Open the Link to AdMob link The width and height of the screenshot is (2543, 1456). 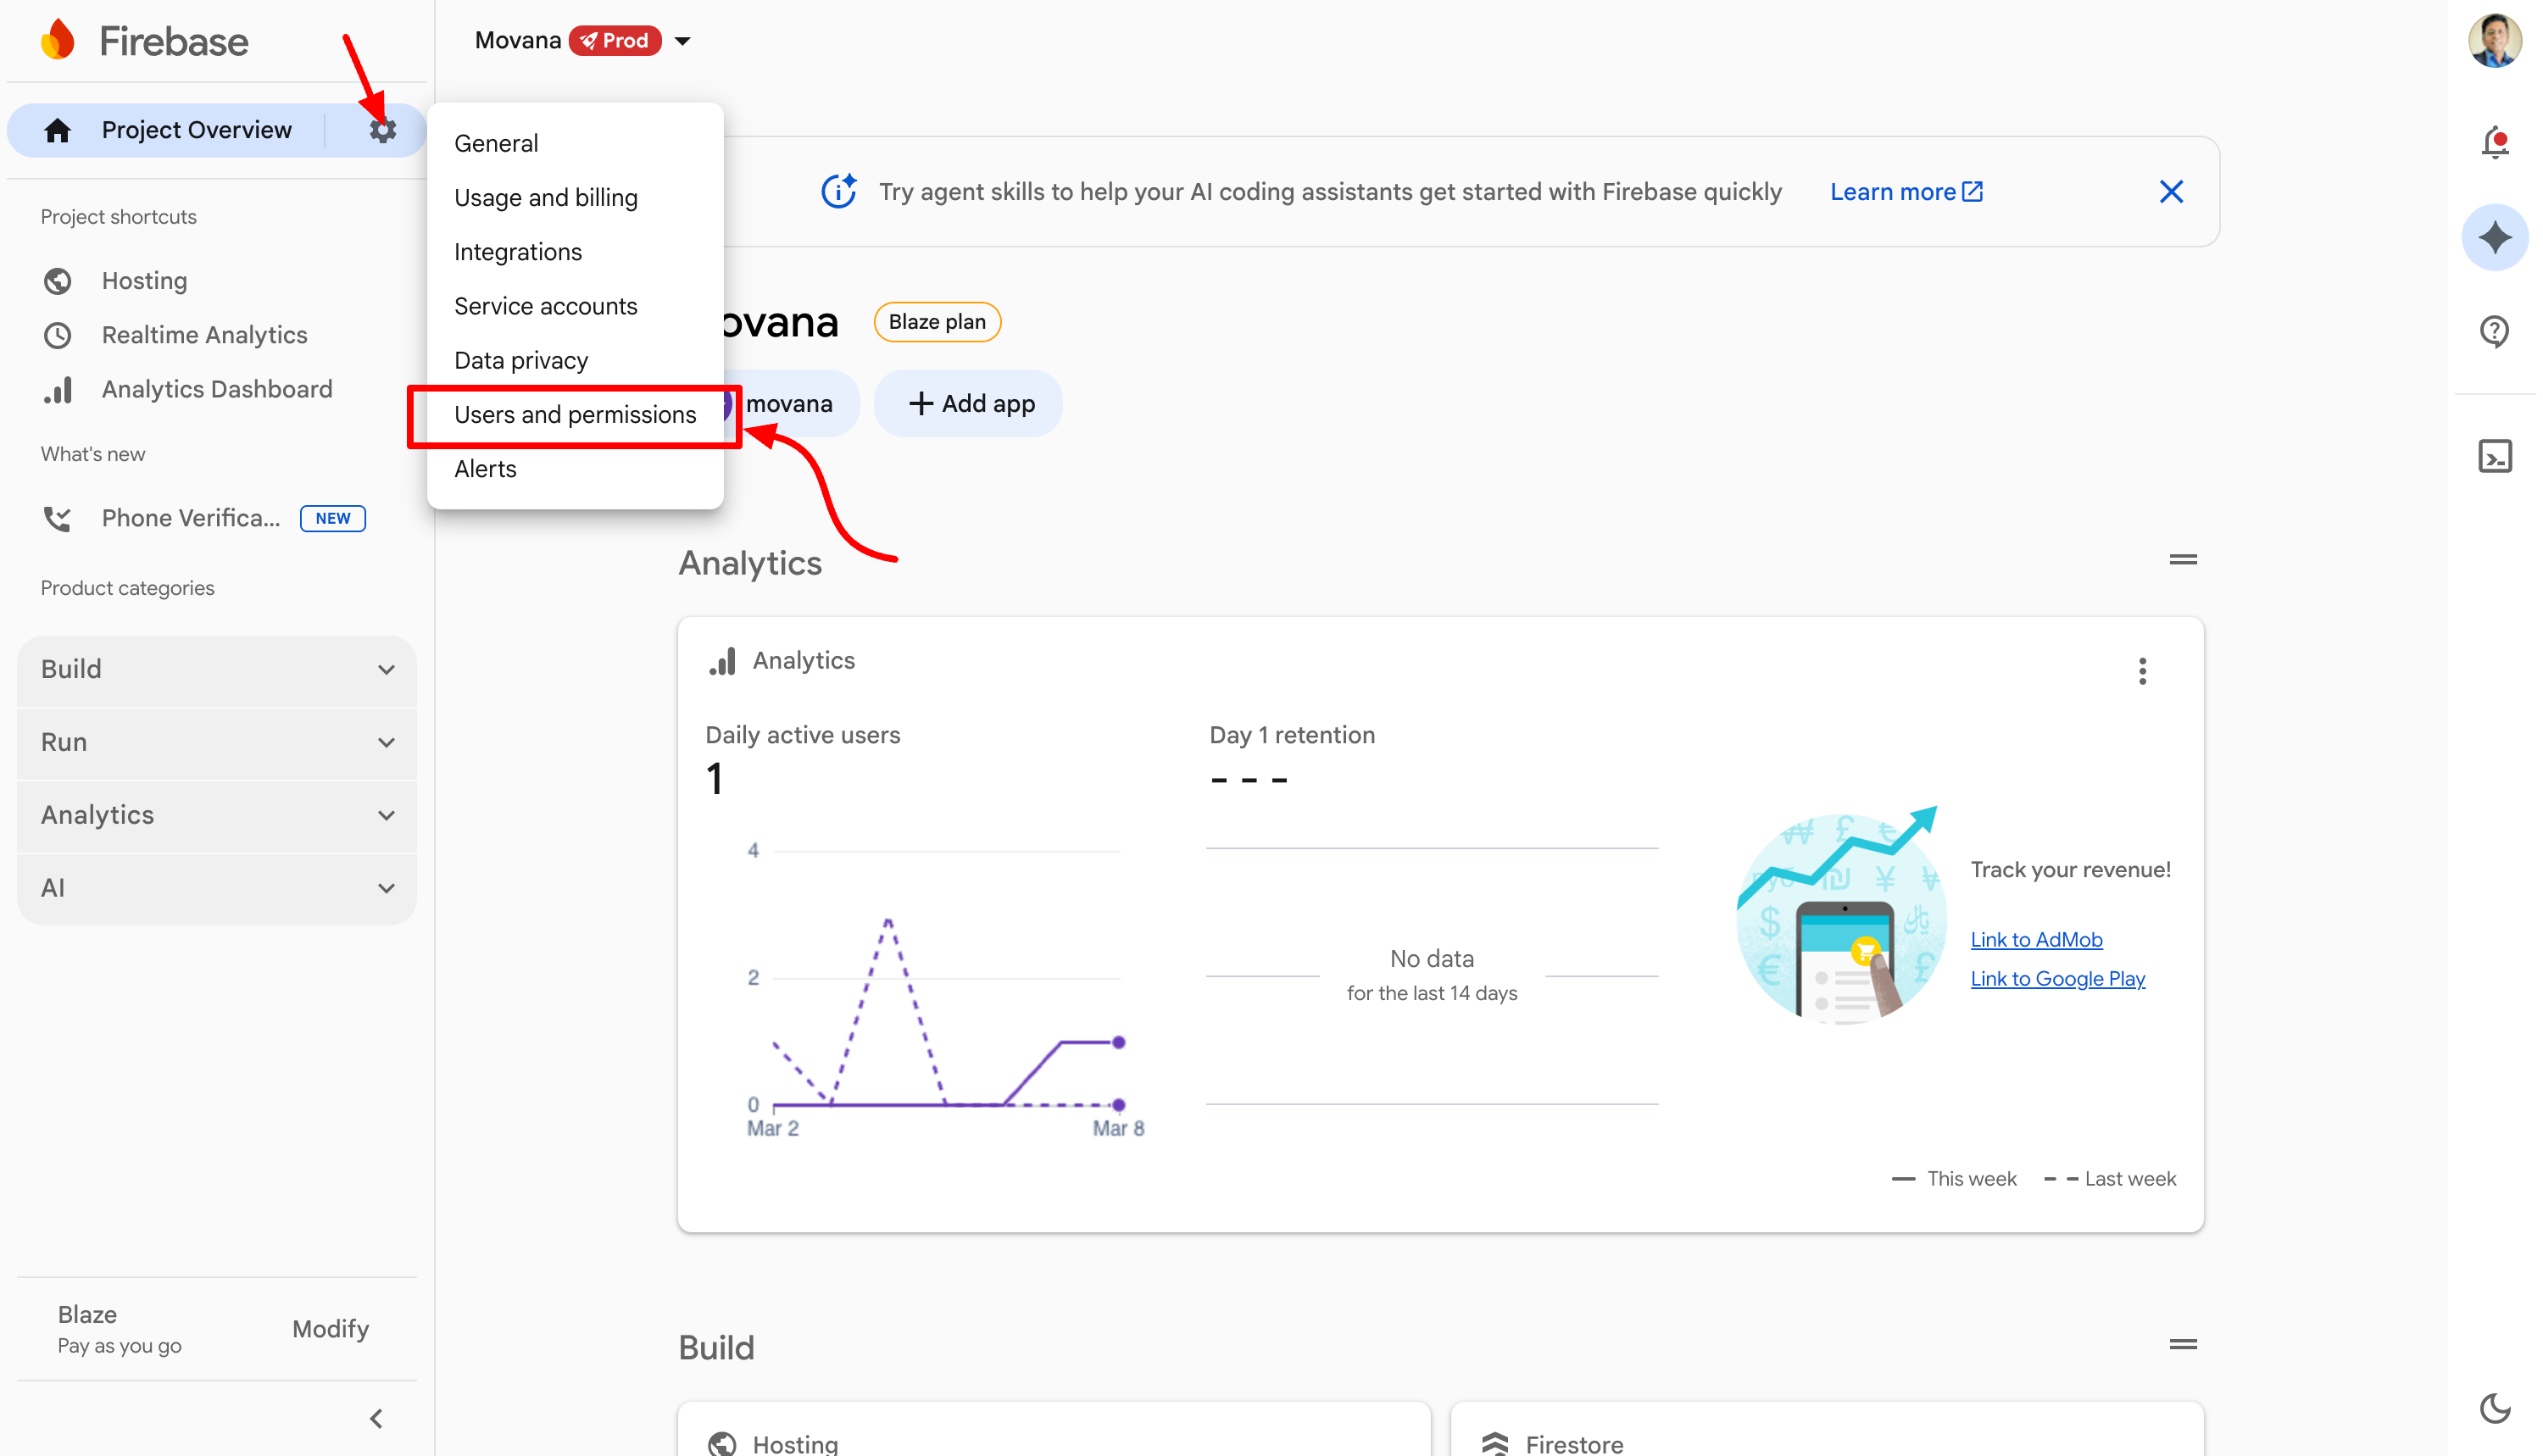click(2036, 940)
